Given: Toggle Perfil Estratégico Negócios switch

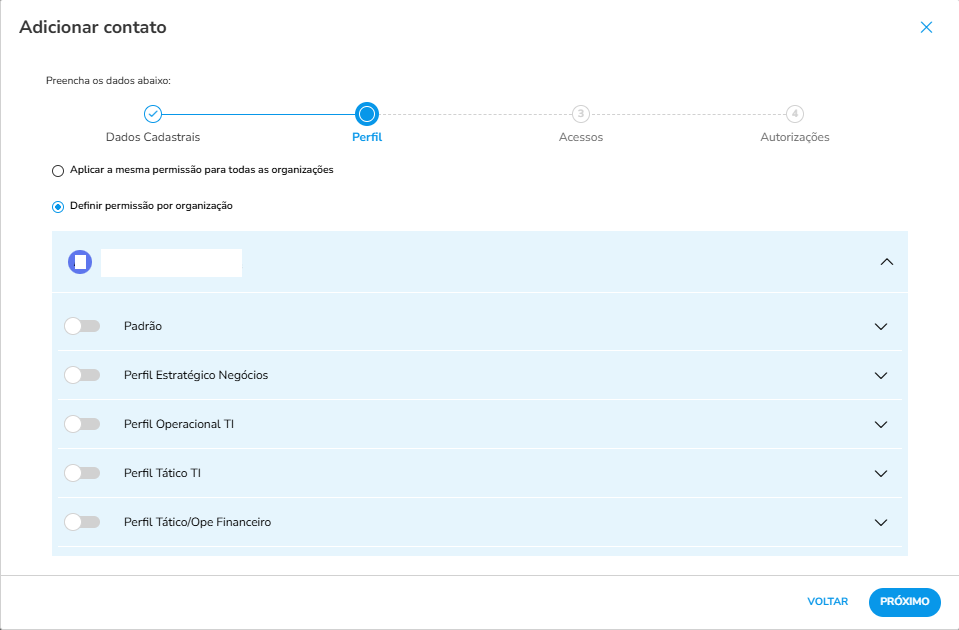Looking at the screenshot, I should click(x=82, y=375).
